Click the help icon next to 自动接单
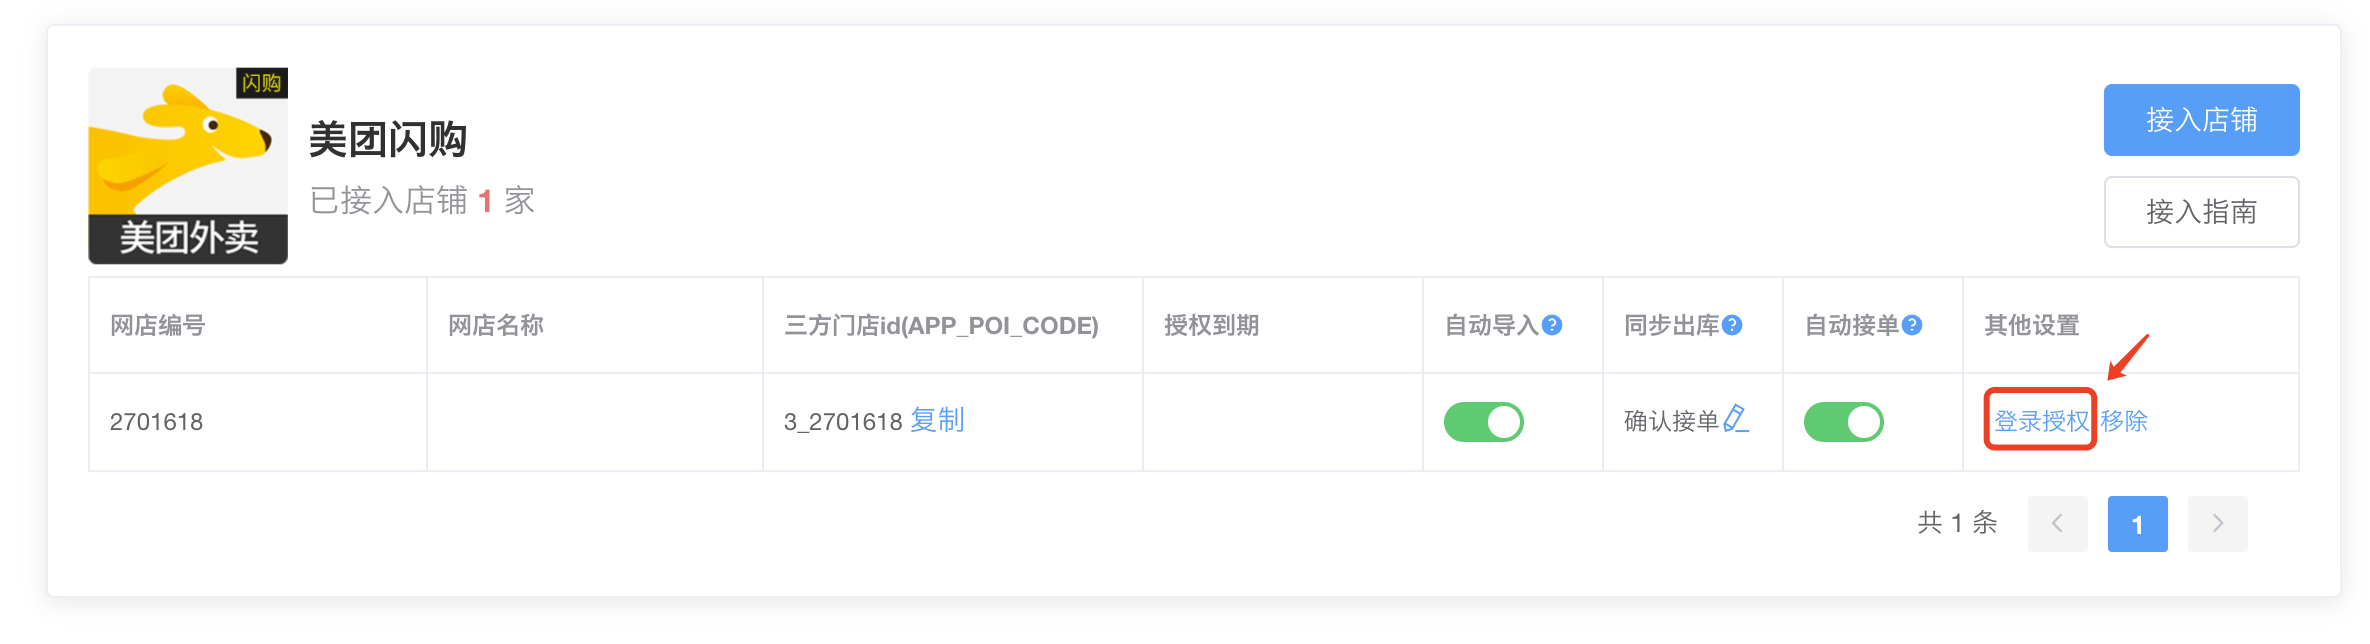 1912,325
